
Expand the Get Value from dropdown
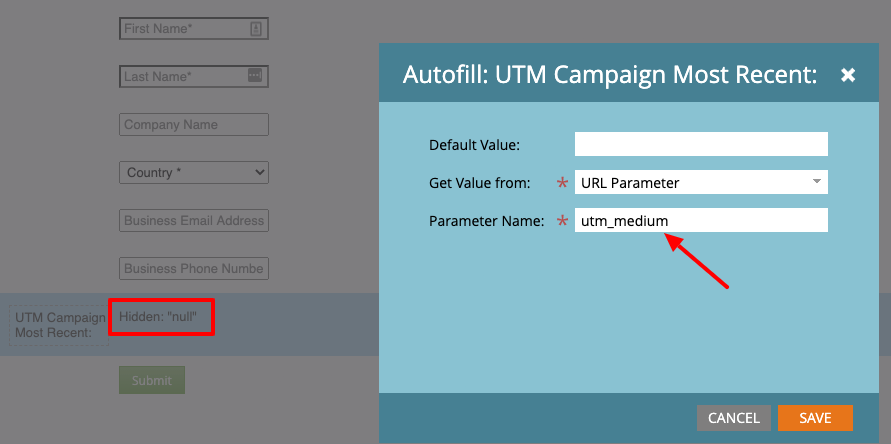coord(701,182)
